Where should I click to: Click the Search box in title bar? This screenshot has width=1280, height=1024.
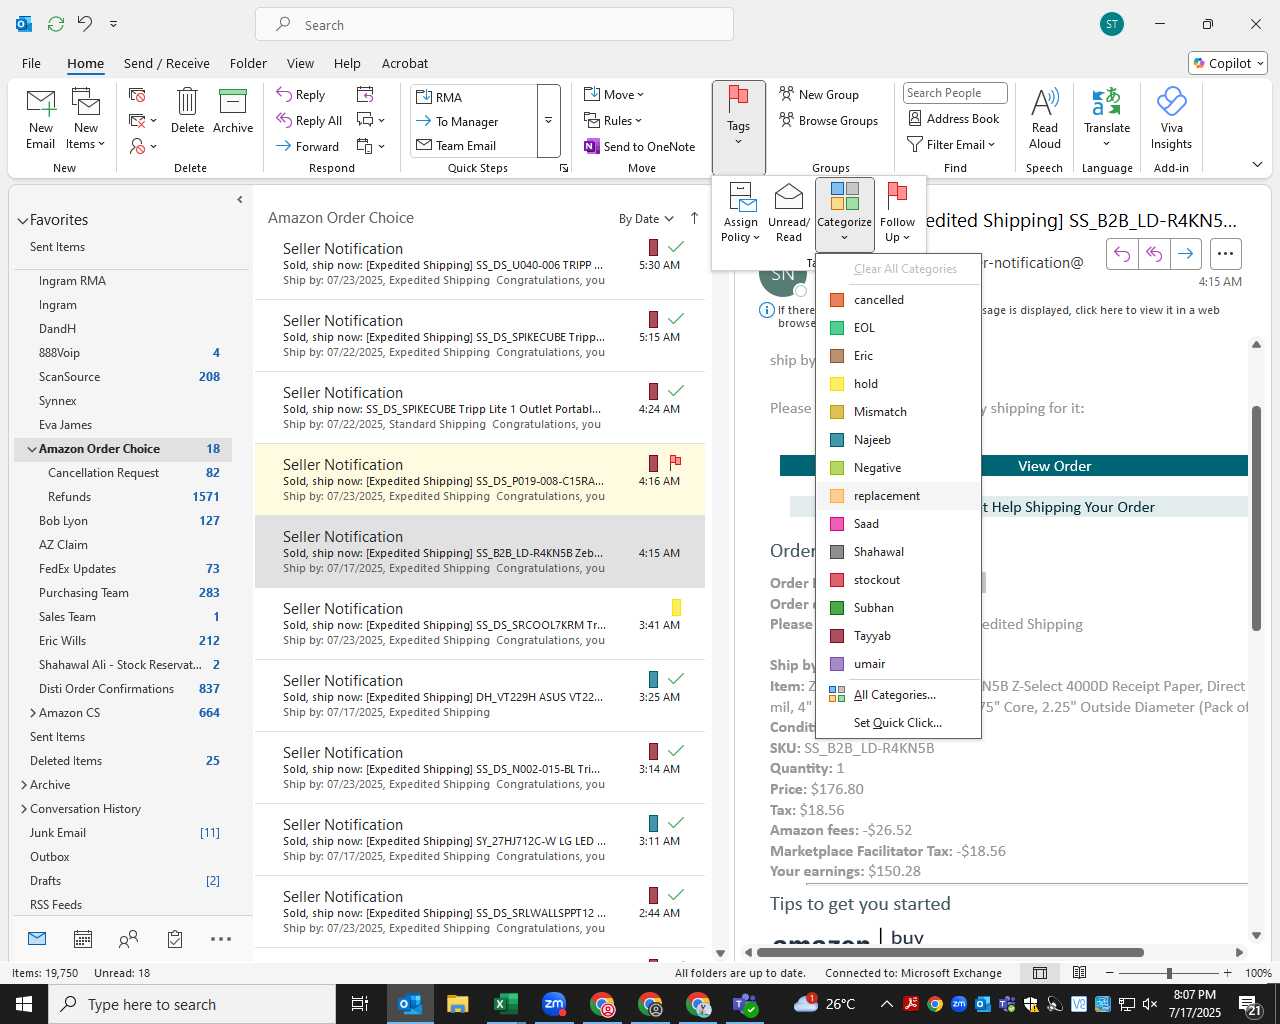coord(494,24)
